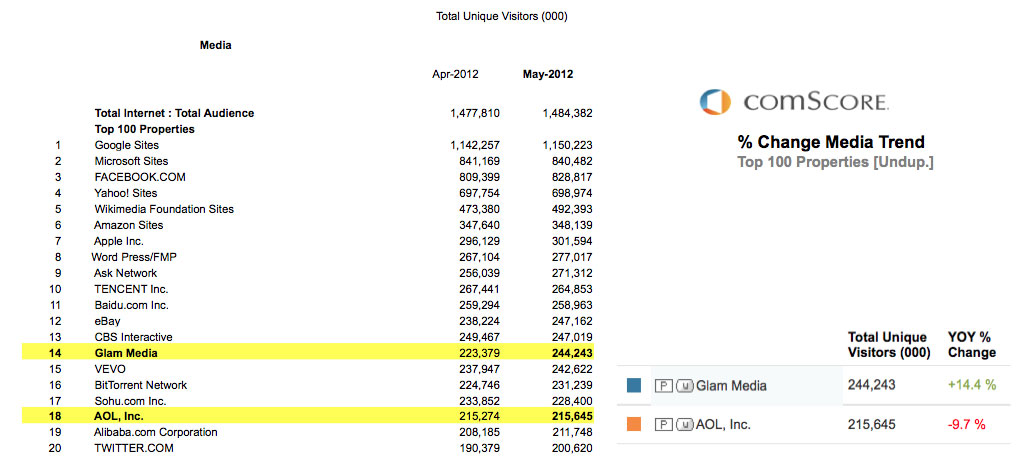Click the Google Sites value 1,150,223
The height and width of the screenshot is (472, 1020).
pyautogui.click(x=567, y=145)
